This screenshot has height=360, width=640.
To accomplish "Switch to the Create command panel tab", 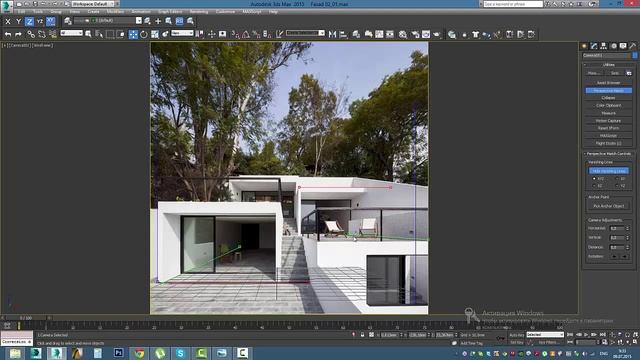I will pyautogui.click(x=584, y=46).
